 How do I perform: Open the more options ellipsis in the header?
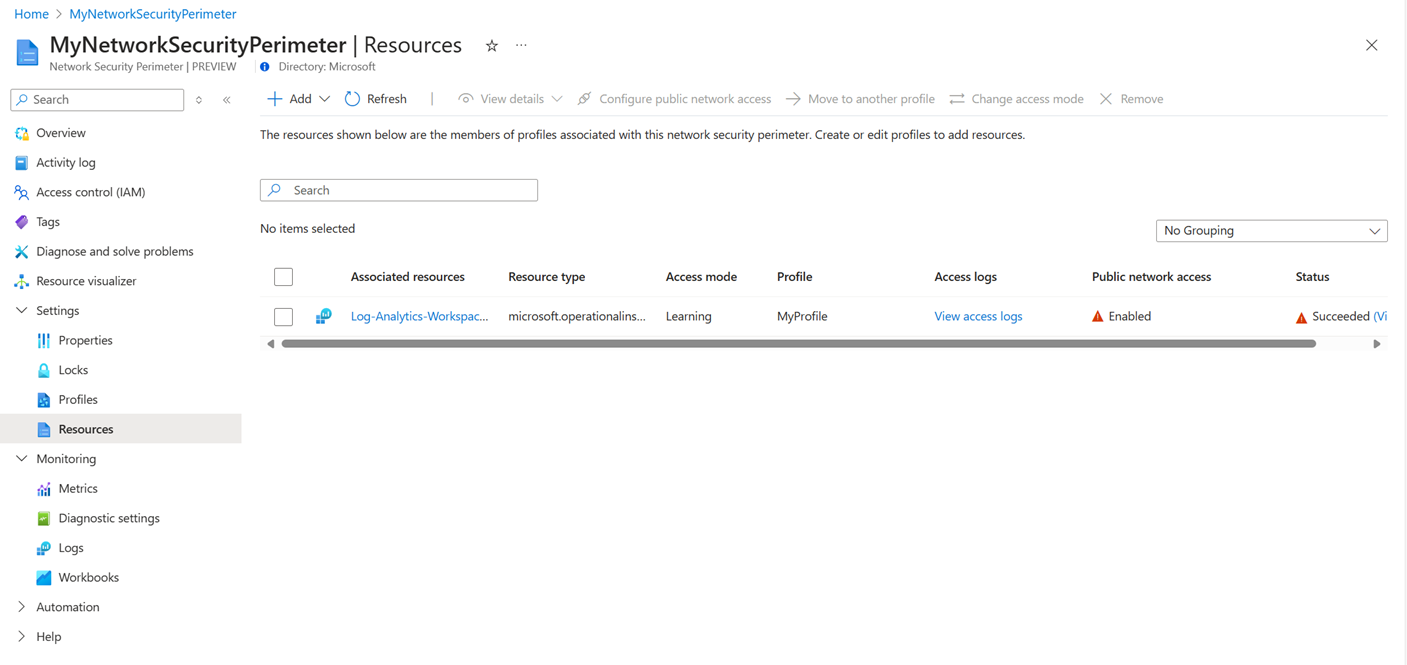click(521, 46)
